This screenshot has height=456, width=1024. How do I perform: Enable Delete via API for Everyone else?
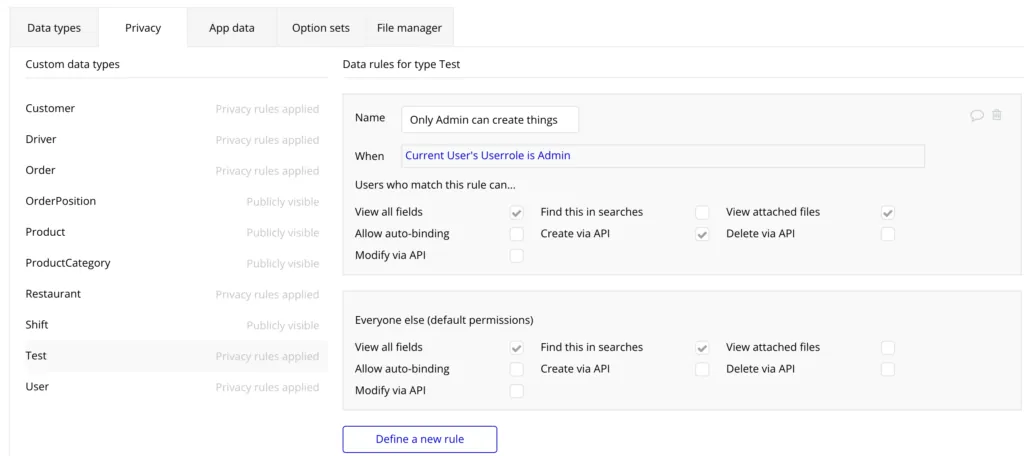click(888, 369)
